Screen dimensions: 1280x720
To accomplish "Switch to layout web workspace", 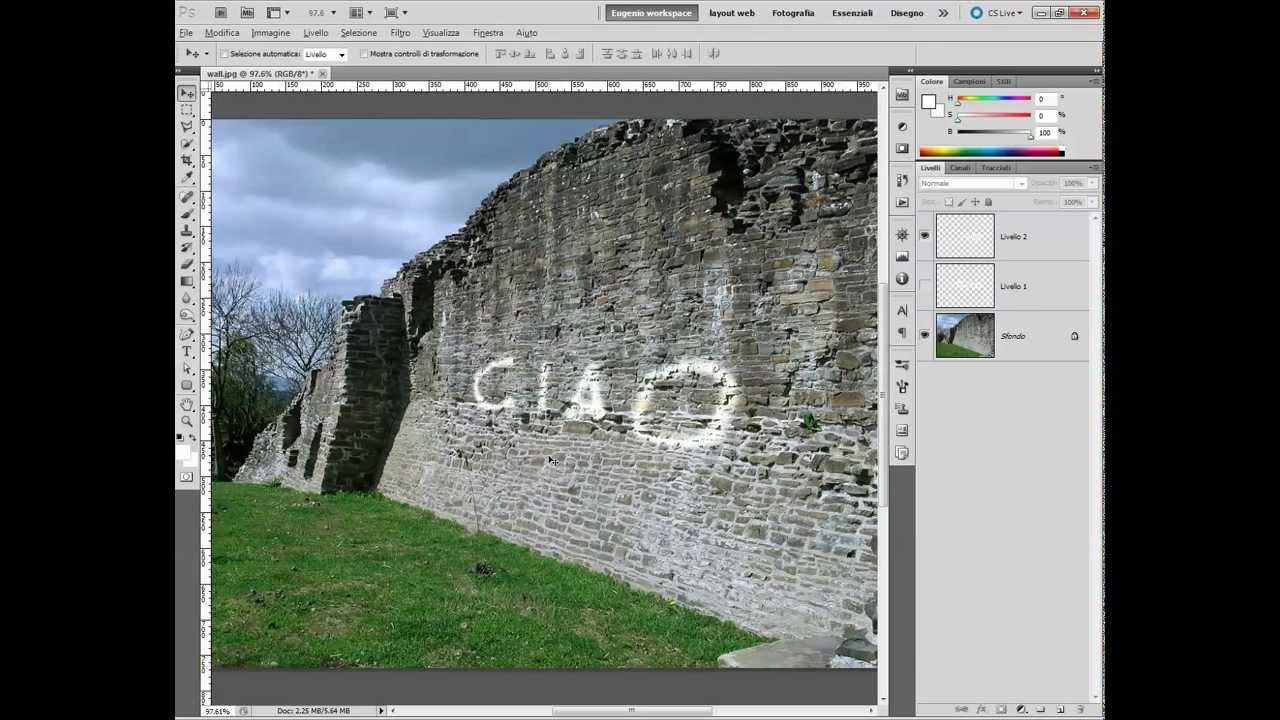I will tap(732, 13).
